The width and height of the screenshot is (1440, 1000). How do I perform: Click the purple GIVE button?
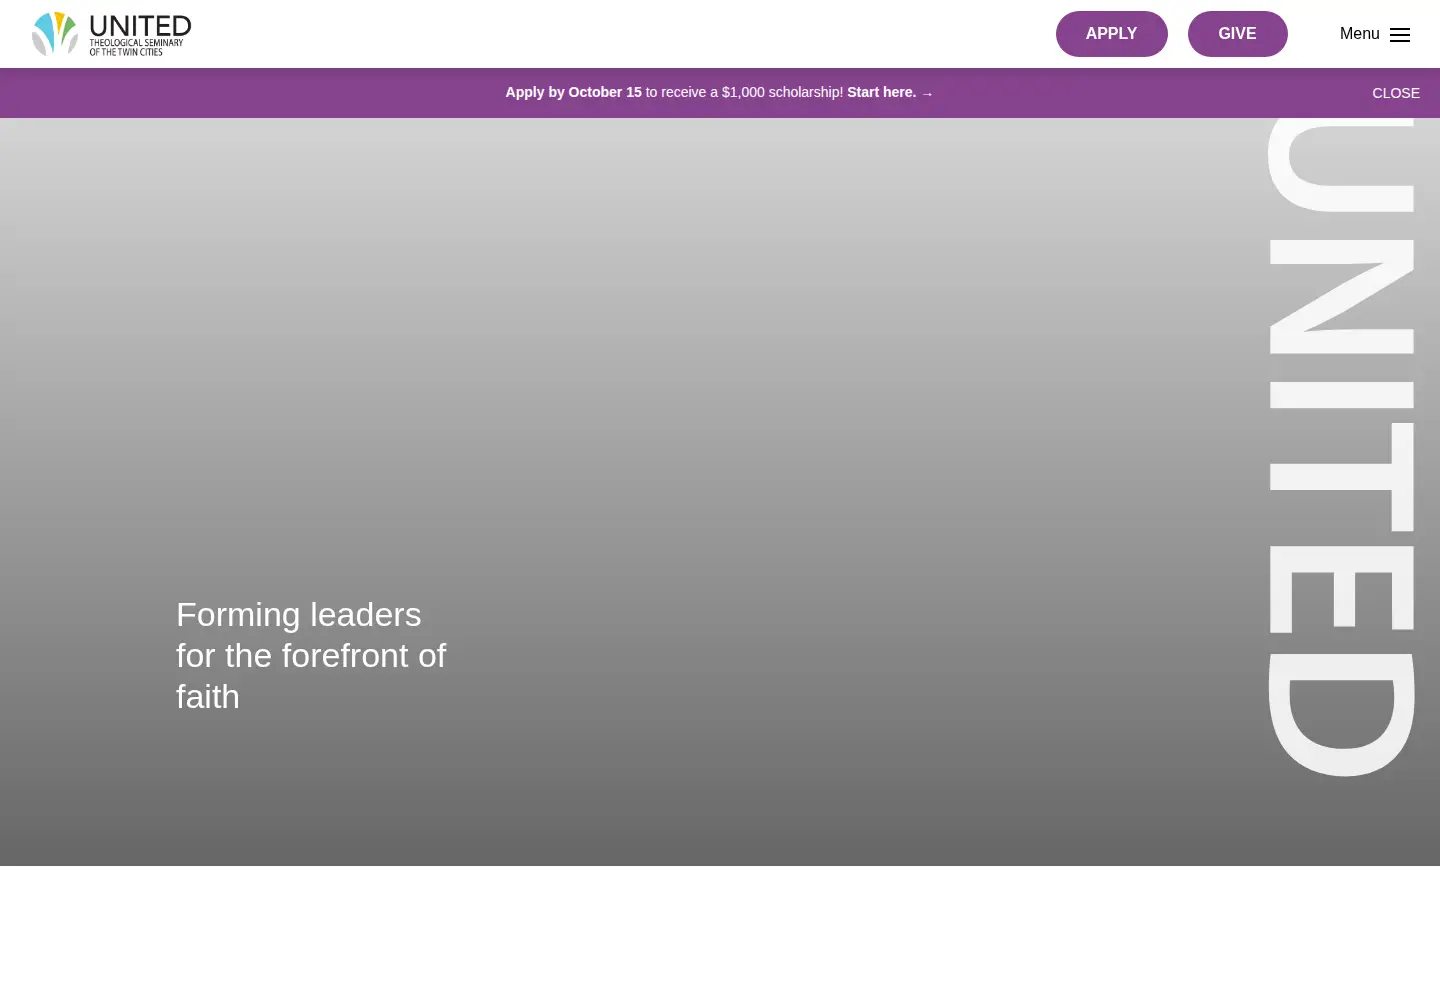click(1237, 34)
